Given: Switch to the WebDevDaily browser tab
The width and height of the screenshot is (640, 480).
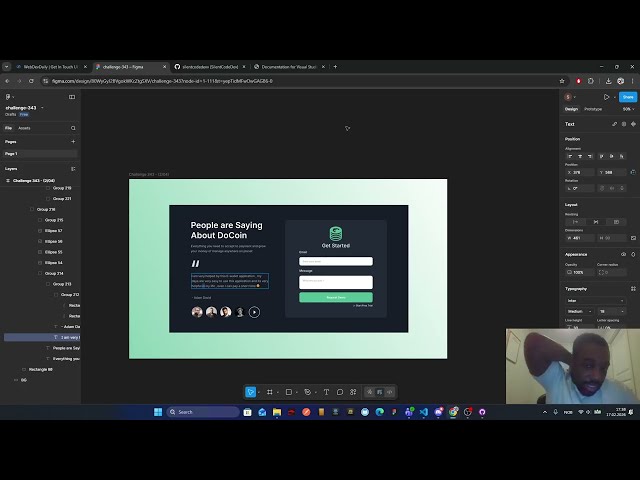Looking at the screenshot, I should [51, 67].
